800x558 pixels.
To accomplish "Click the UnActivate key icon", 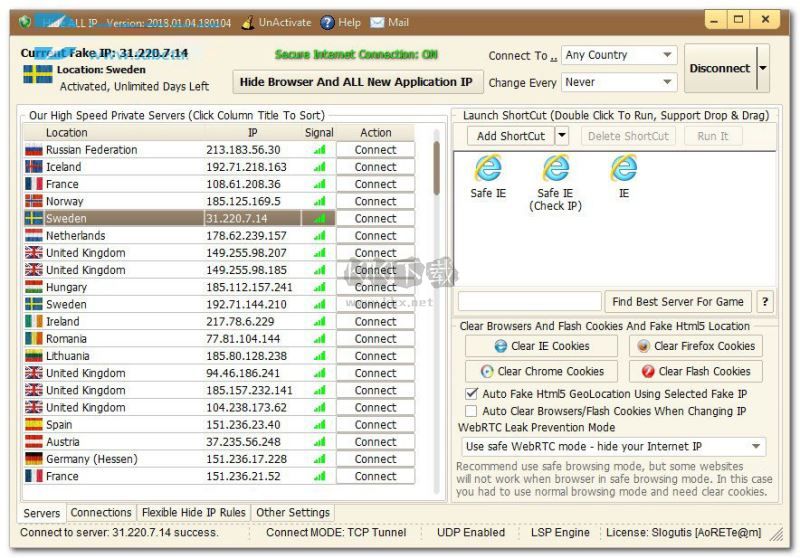I will 248,23.
